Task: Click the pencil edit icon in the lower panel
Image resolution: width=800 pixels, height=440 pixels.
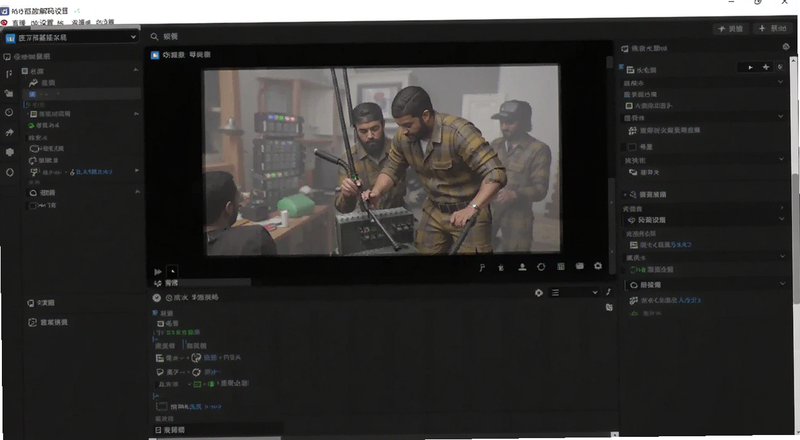Action: coord(608,292)
